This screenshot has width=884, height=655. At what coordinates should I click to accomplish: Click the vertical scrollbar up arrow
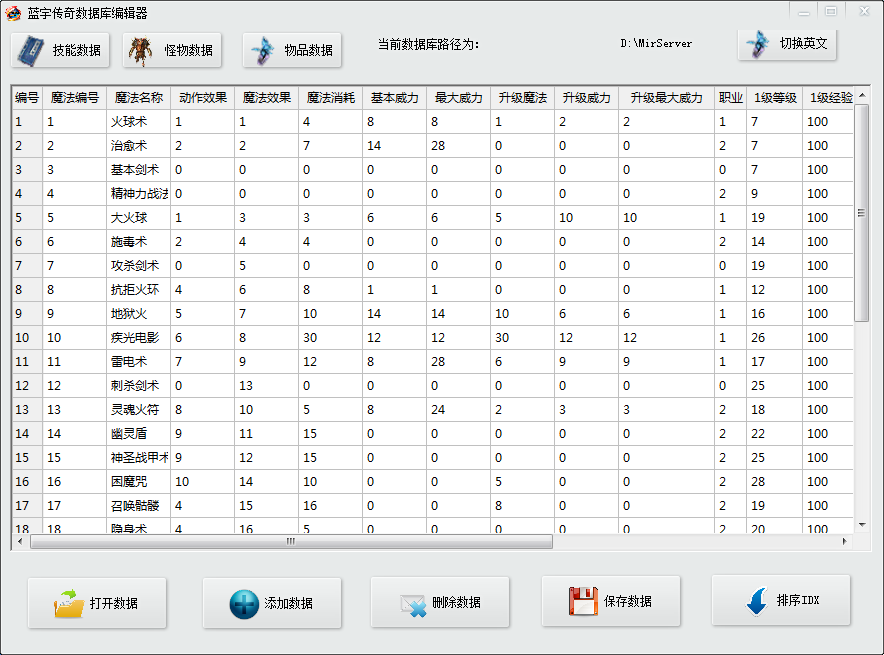(862, 95)
